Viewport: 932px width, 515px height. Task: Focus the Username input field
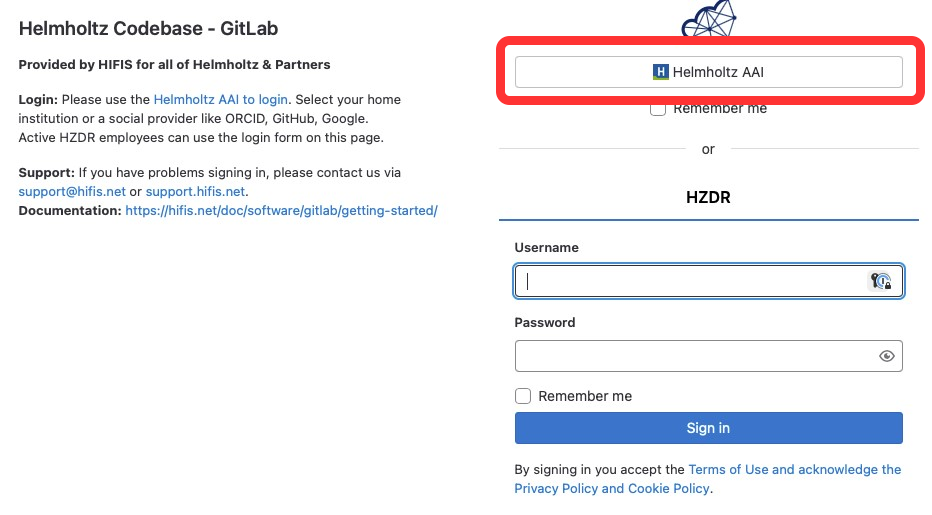[x=690, y=281]
